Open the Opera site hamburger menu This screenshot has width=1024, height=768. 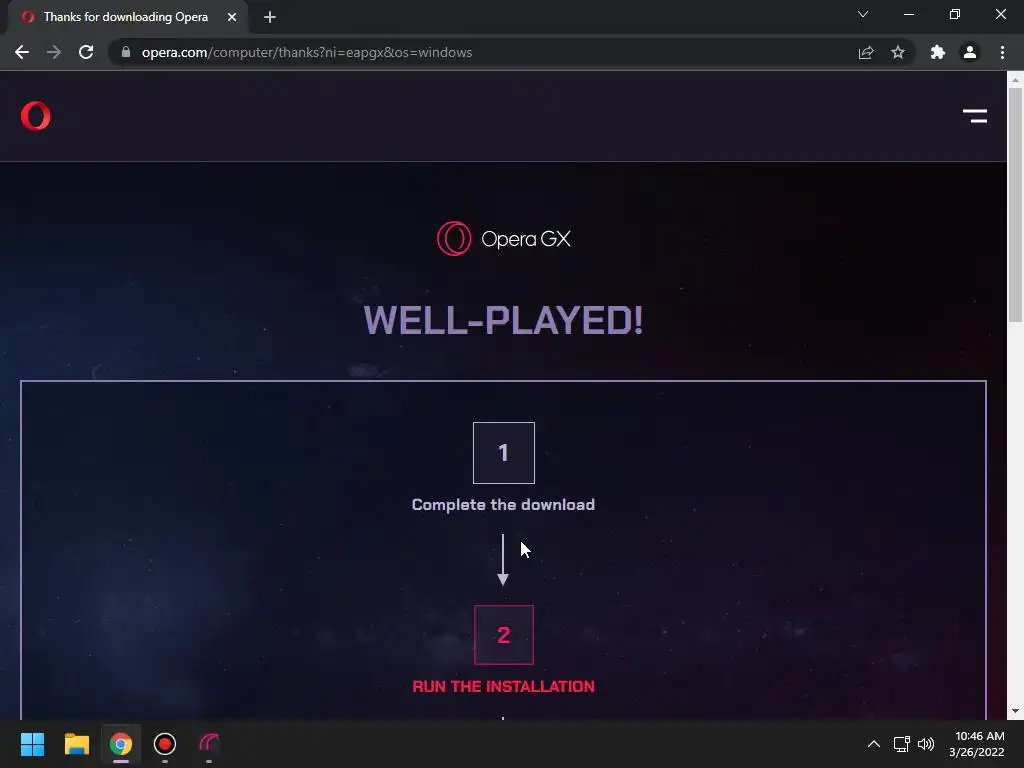[975, 116]
